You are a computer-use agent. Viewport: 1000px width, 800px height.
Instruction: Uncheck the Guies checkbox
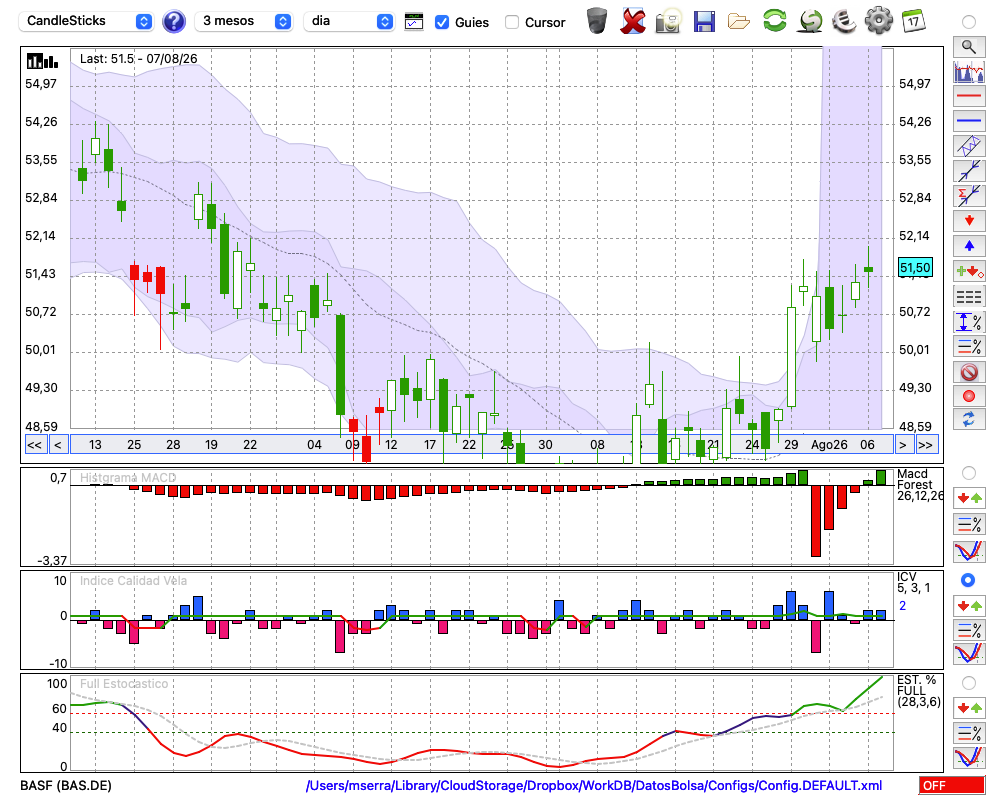tap(441, 22)
